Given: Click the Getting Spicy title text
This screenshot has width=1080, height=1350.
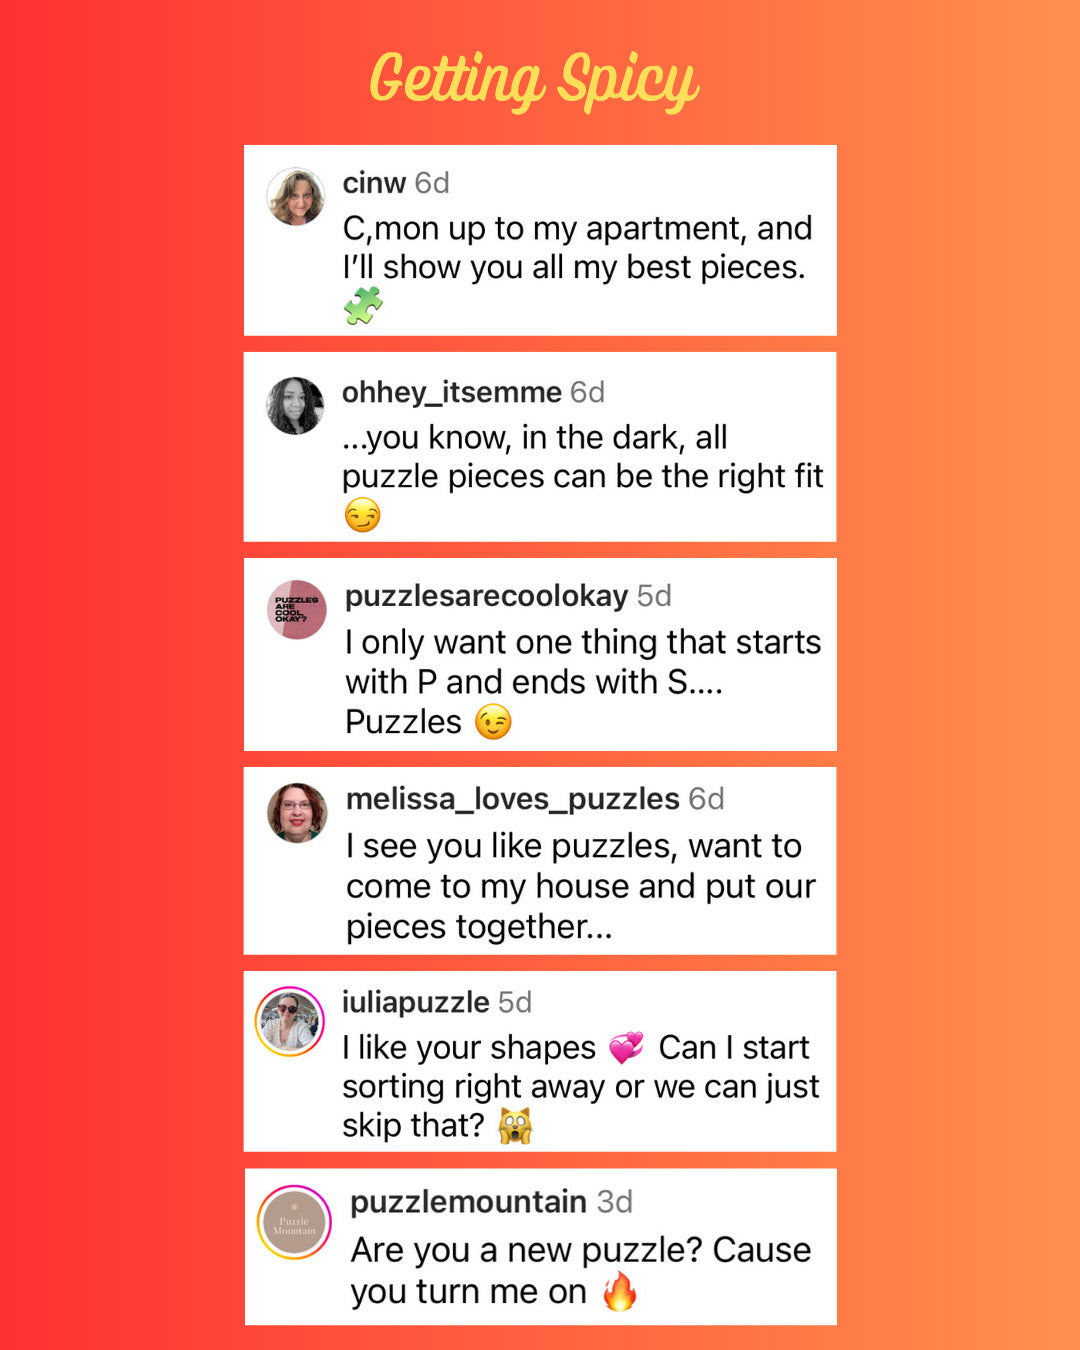Looking at the screenshot, I should point(534,80).
